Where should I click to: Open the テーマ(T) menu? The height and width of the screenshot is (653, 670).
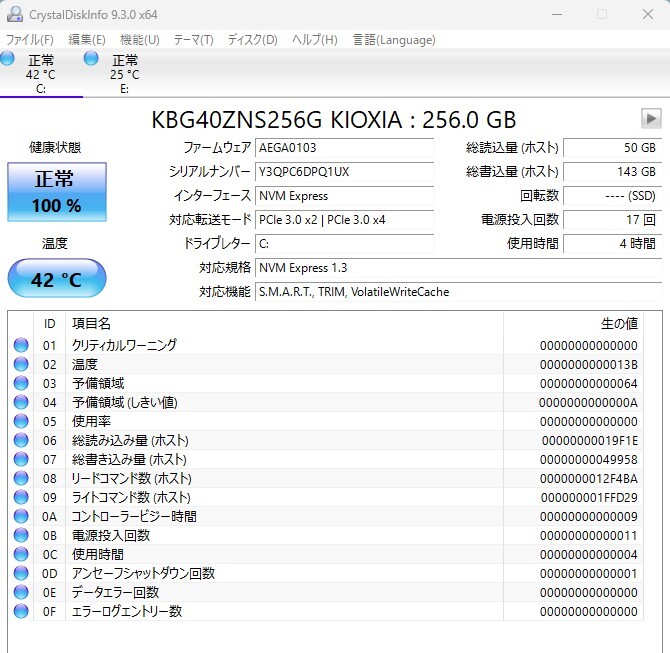pyautogui.click(x=193, y=40)
